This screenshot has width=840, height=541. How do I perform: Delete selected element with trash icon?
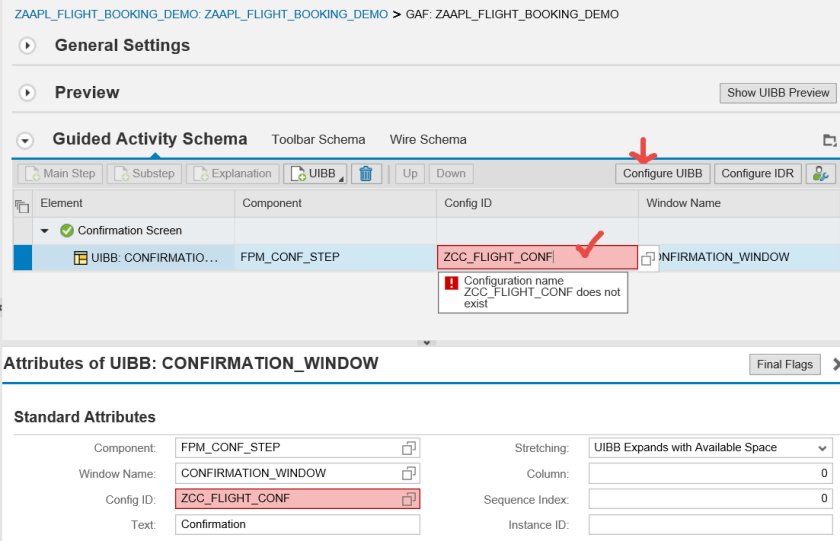[366, 174]
